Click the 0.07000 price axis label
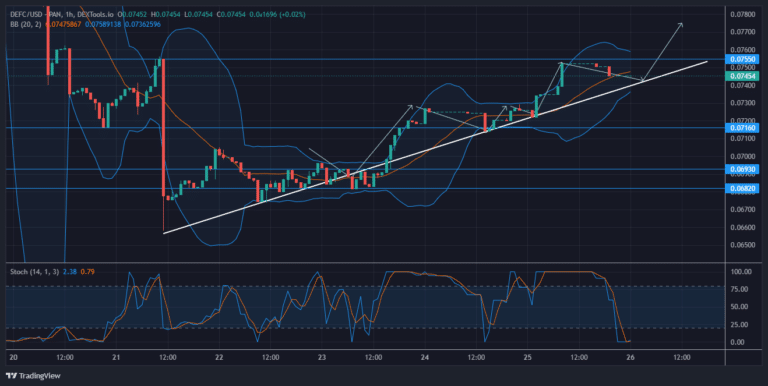Image resolution: width=768 pixels, height=386 pixels. coord(743,156)
